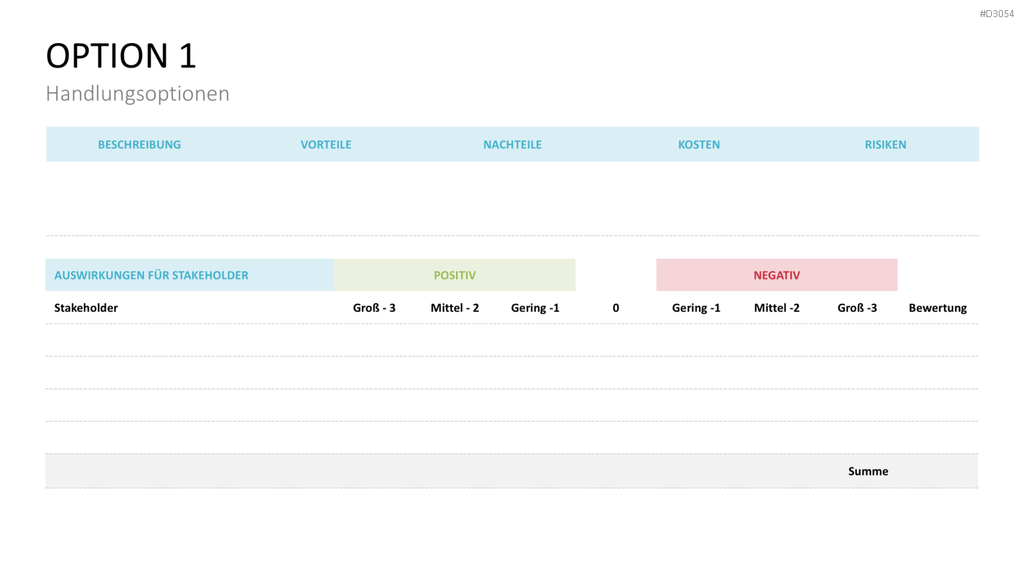This screenshot has height=576, width=1024.
Task: Click the #D3054 slide identifier
Action: (x=997, y=14)
